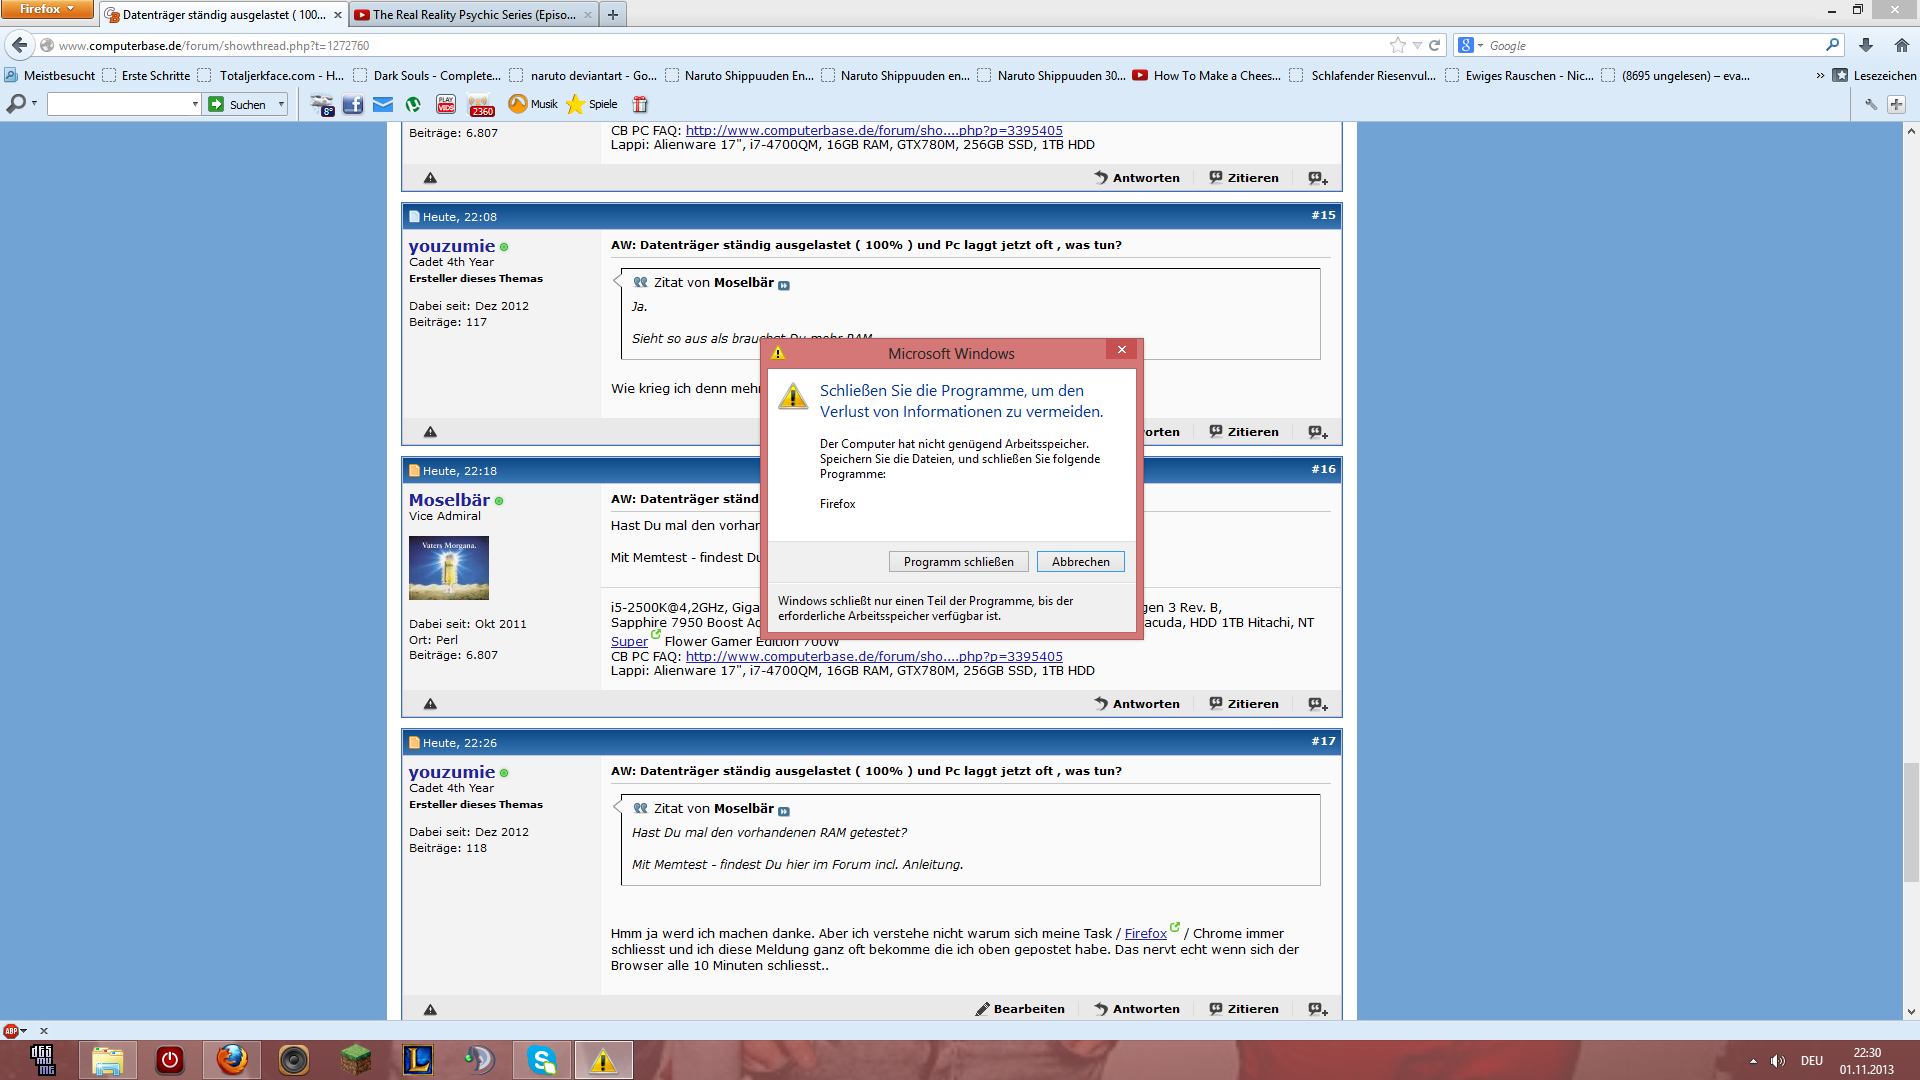The height and width of the screenshot is (1080, 1920).
Task: Click the Play Vids toolbar icon
Action: tap(446, 104)
